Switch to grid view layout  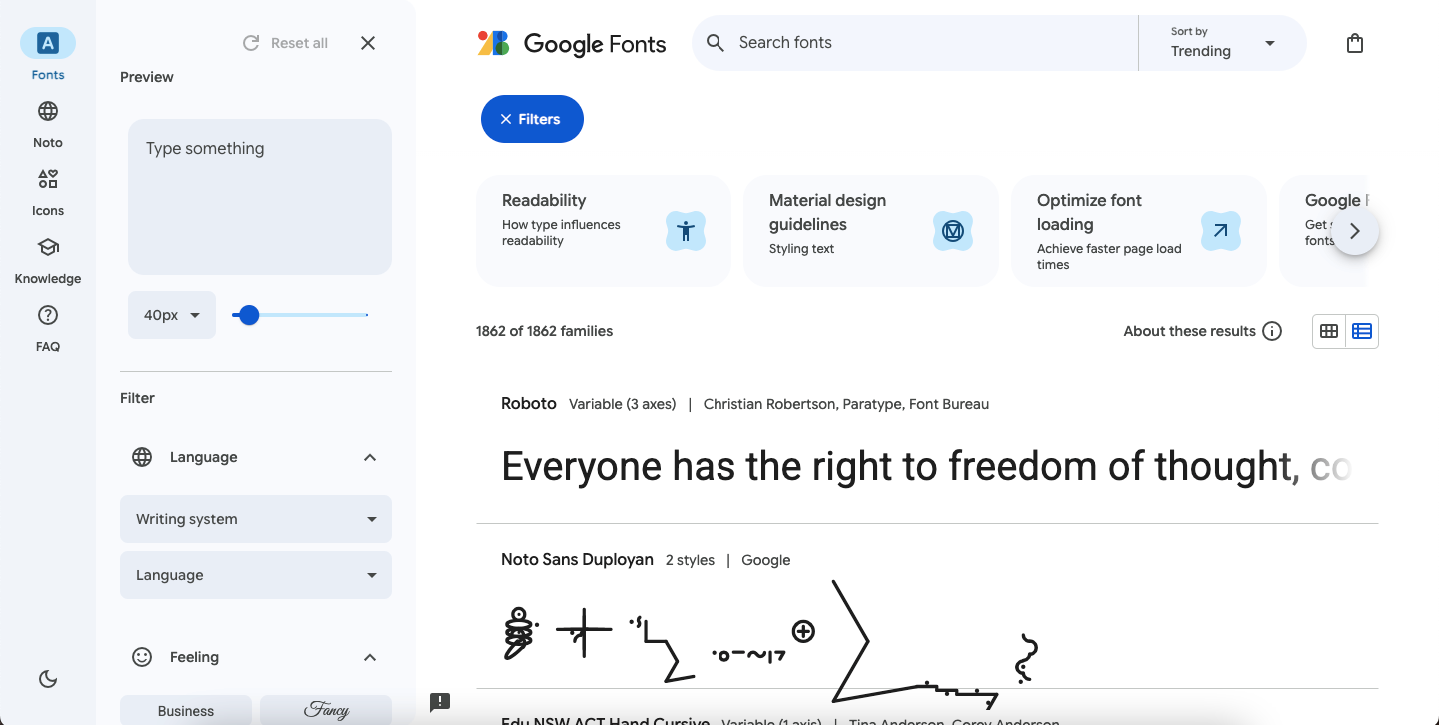[x=1329, y=331]
